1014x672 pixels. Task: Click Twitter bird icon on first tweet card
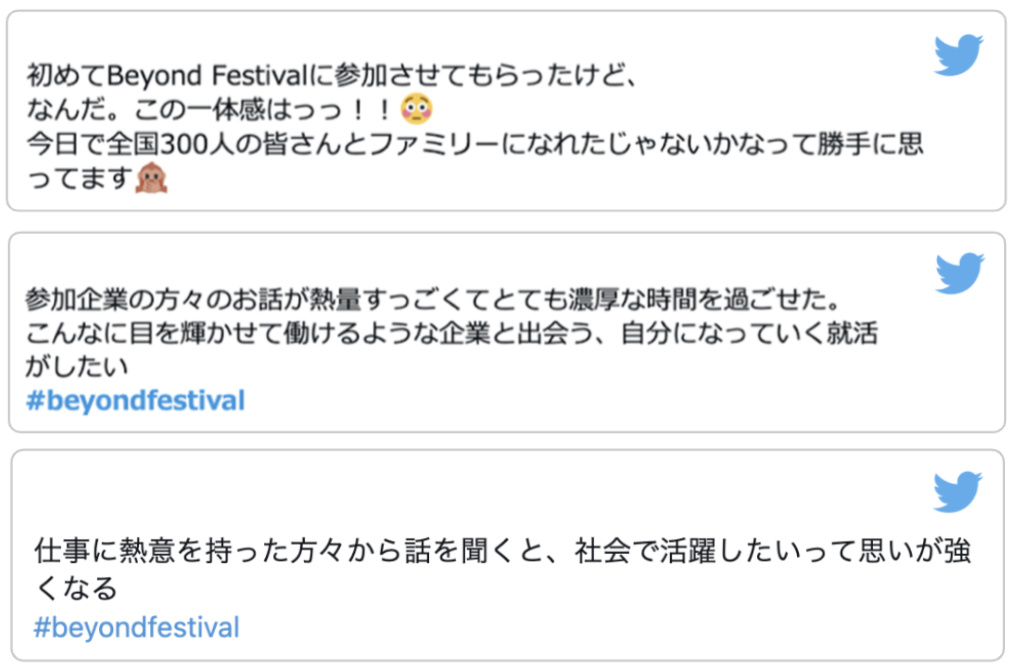coord(958,56)
